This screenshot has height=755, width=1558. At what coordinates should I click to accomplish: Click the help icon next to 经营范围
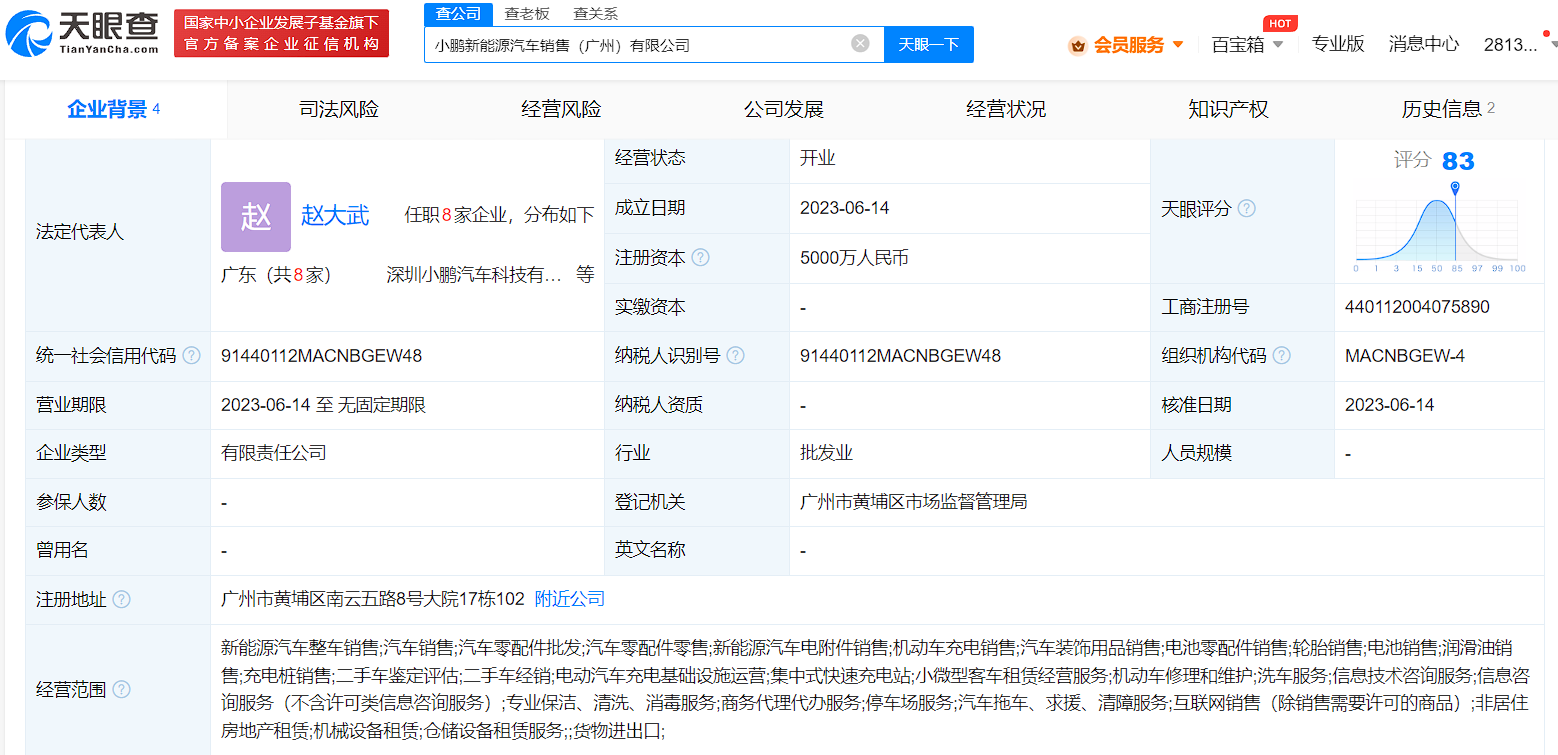pos(120,690)
